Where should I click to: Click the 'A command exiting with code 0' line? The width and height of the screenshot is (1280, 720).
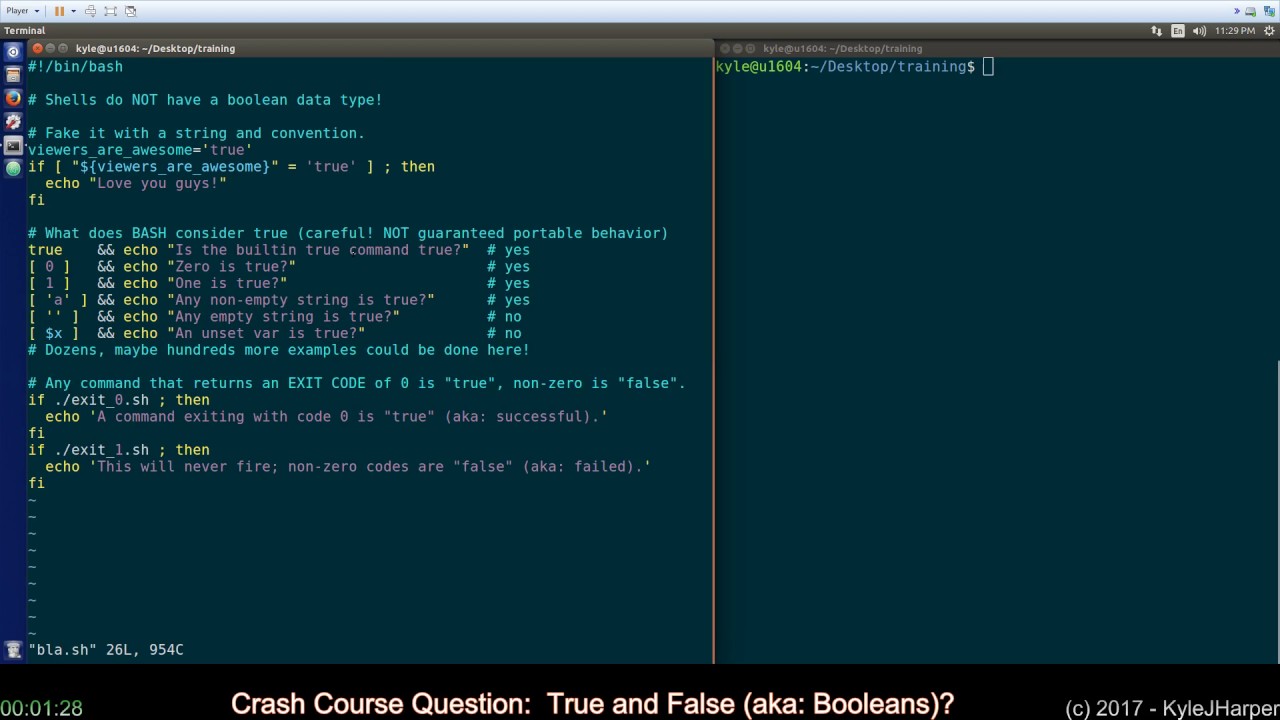[327, 417]
